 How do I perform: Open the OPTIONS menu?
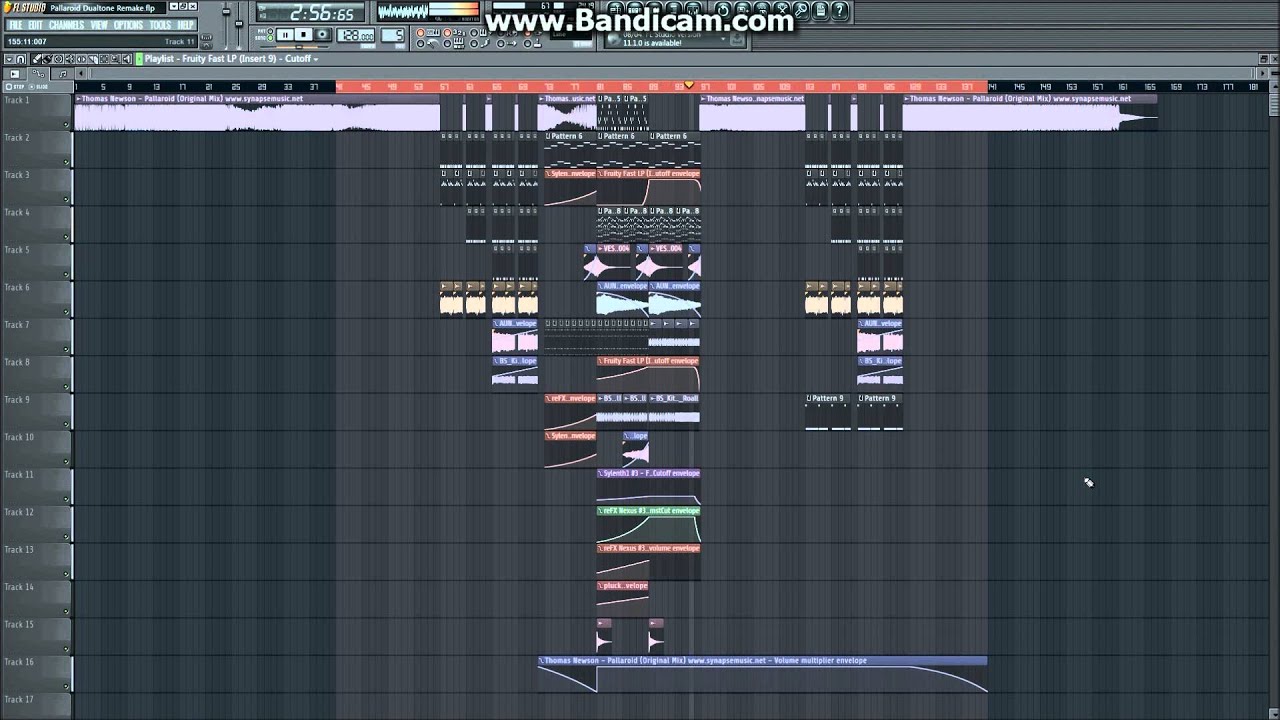(x=128, y=25)
